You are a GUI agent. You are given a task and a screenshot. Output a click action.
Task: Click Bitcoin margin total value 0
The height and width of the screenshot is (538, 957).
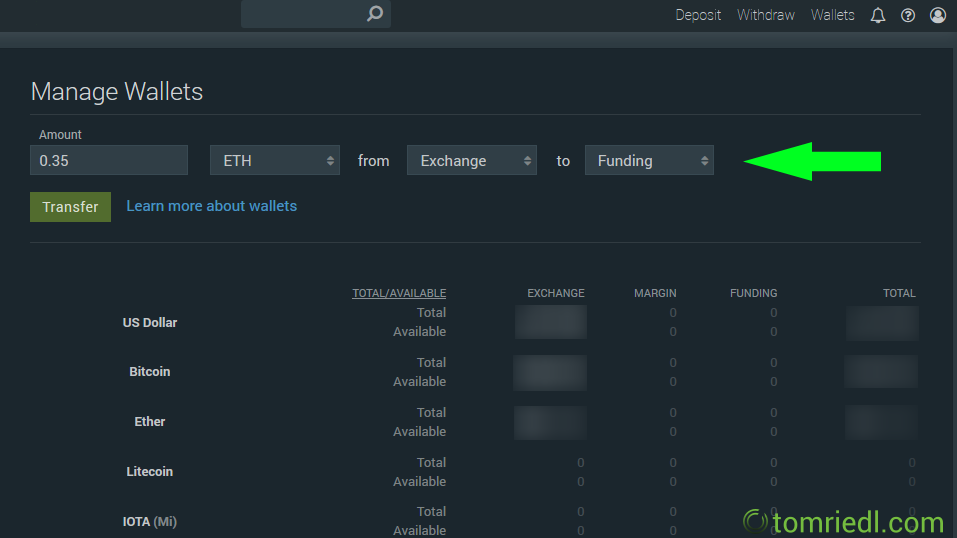coord(673,362)
